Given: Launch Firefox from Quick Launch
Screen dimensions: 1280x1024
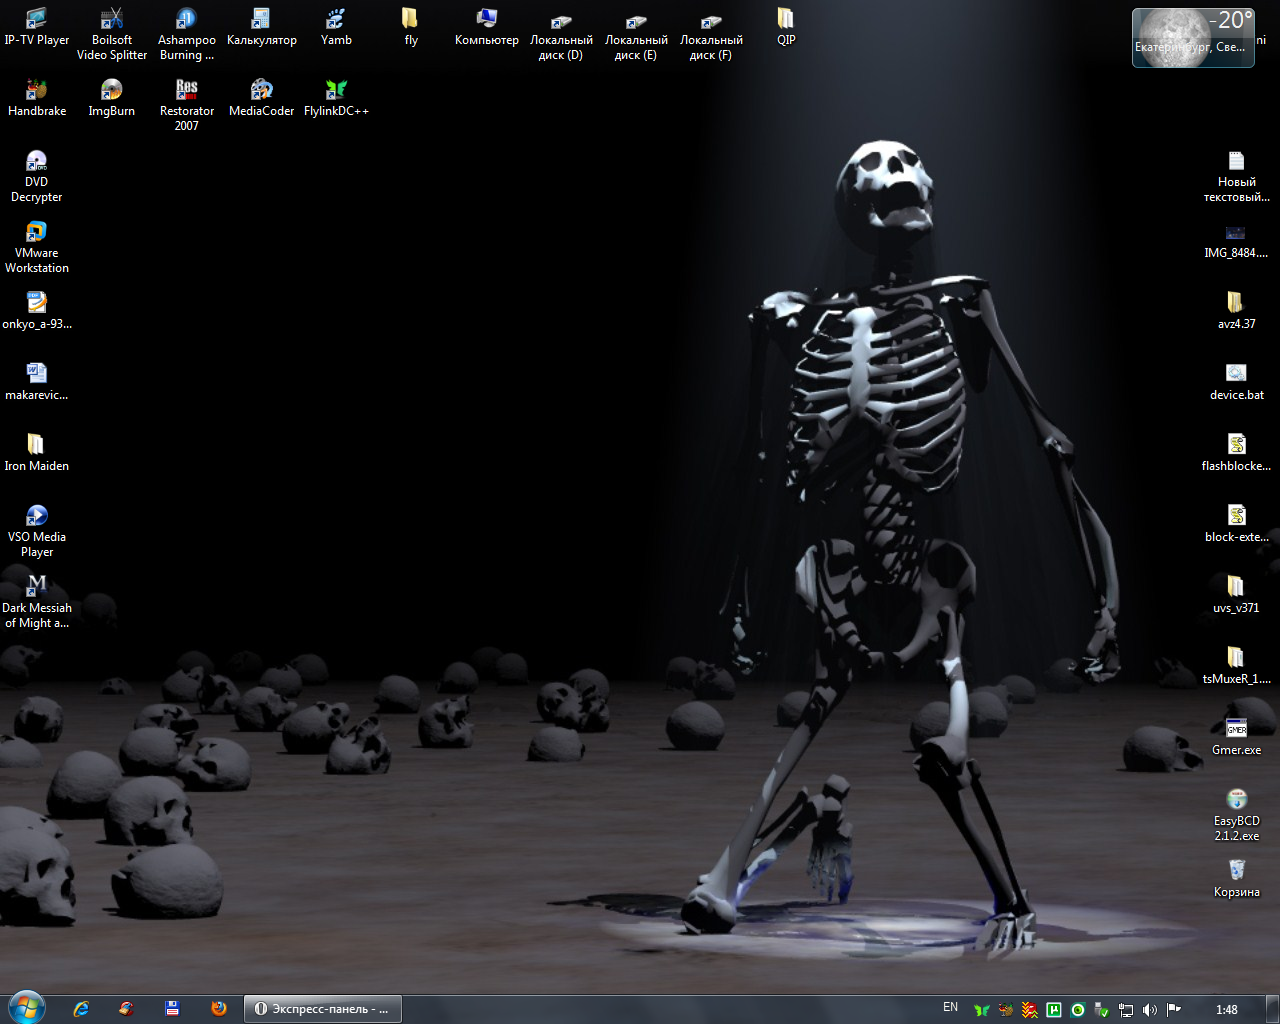Looking at the screenshot, I should [x=219, y=1009].
